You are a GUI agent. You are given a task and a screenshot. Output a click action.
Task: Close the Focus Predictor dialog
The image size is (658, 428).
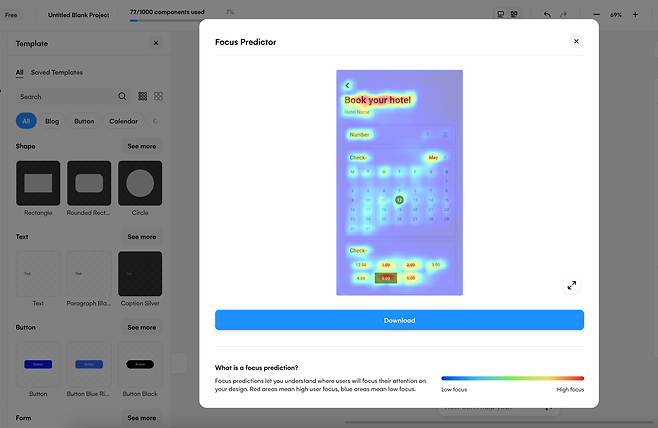tap(576, 42)
